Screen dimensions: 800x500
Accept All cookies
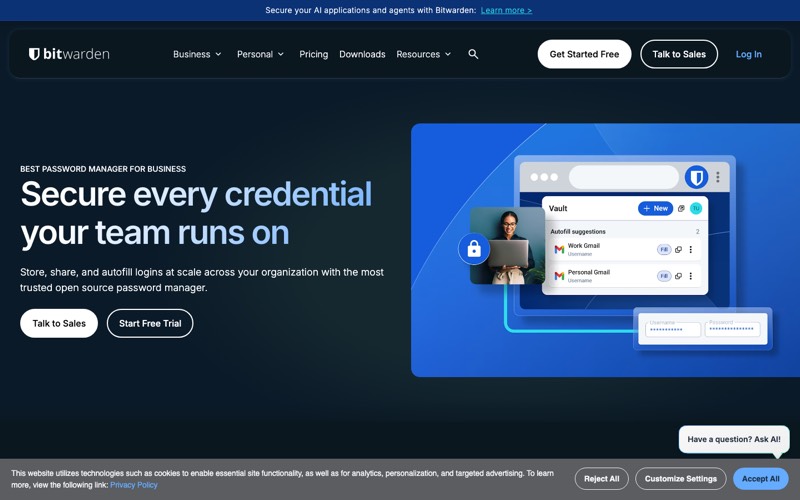pos(761,479)
